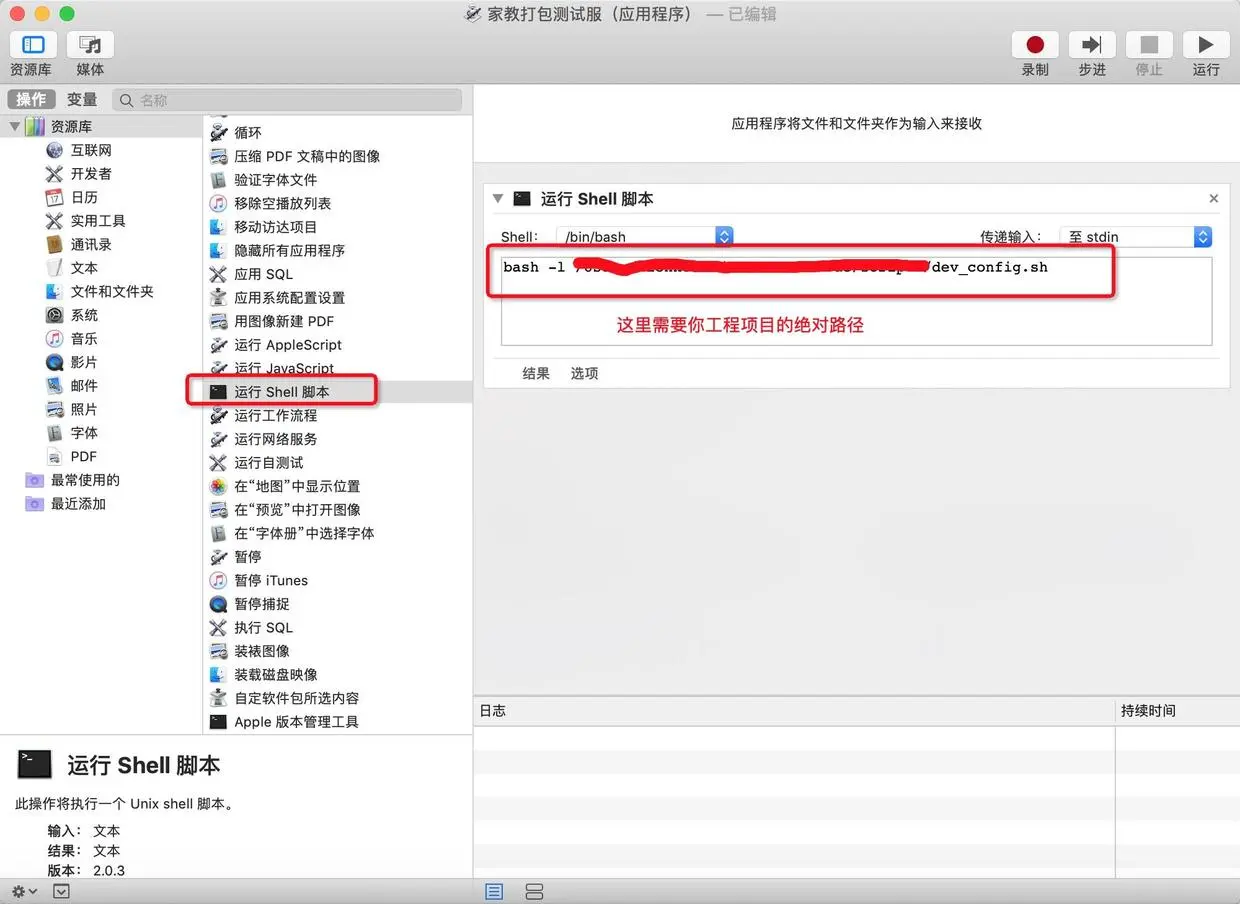Open the 媒体 browser in the toolbar
This screenshot has height=904, width=1240.
(89, 55)
